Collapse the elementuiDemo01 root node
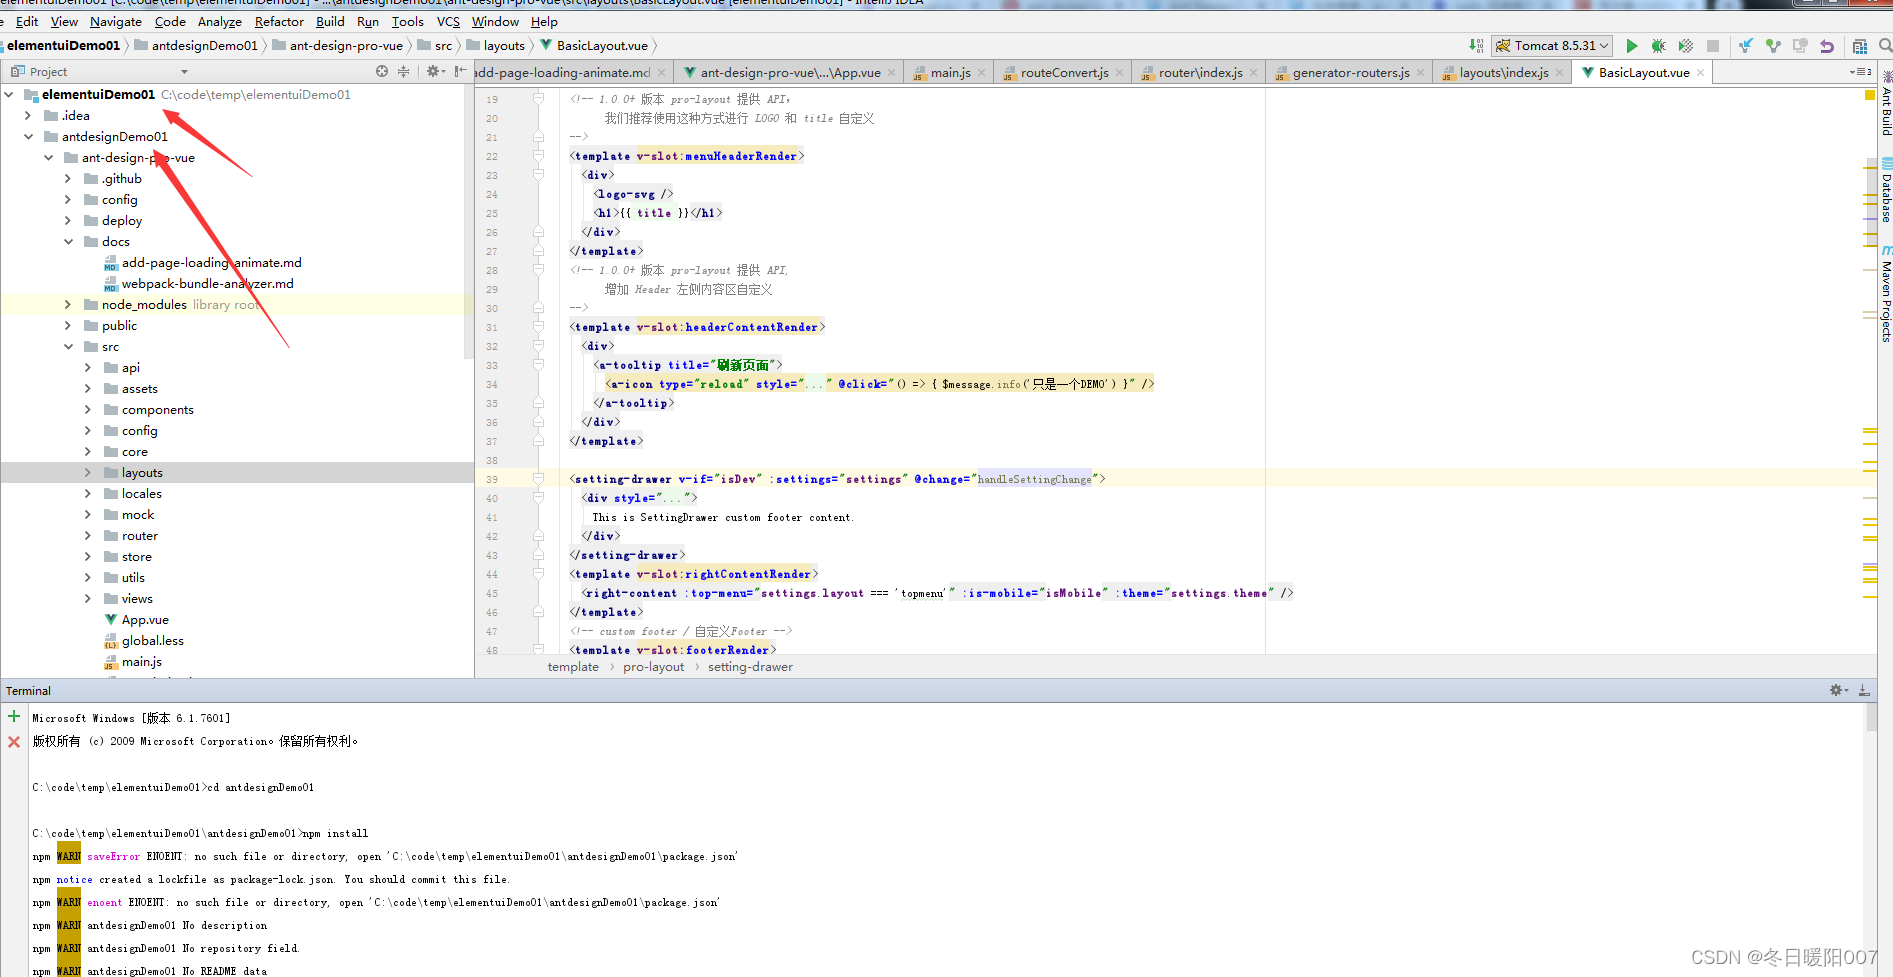The height and width of the screenshot is (977, 1893). point(9,95)
